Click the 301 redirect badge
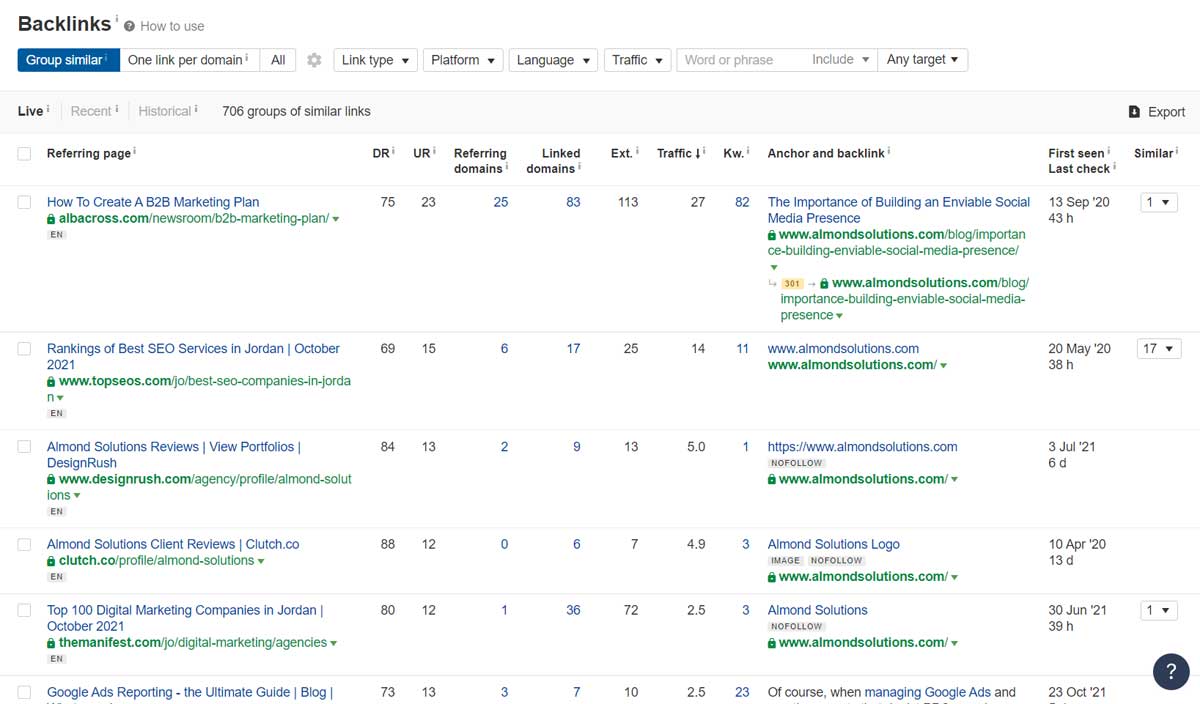1200x704 pixels. (x=792, y=284)
